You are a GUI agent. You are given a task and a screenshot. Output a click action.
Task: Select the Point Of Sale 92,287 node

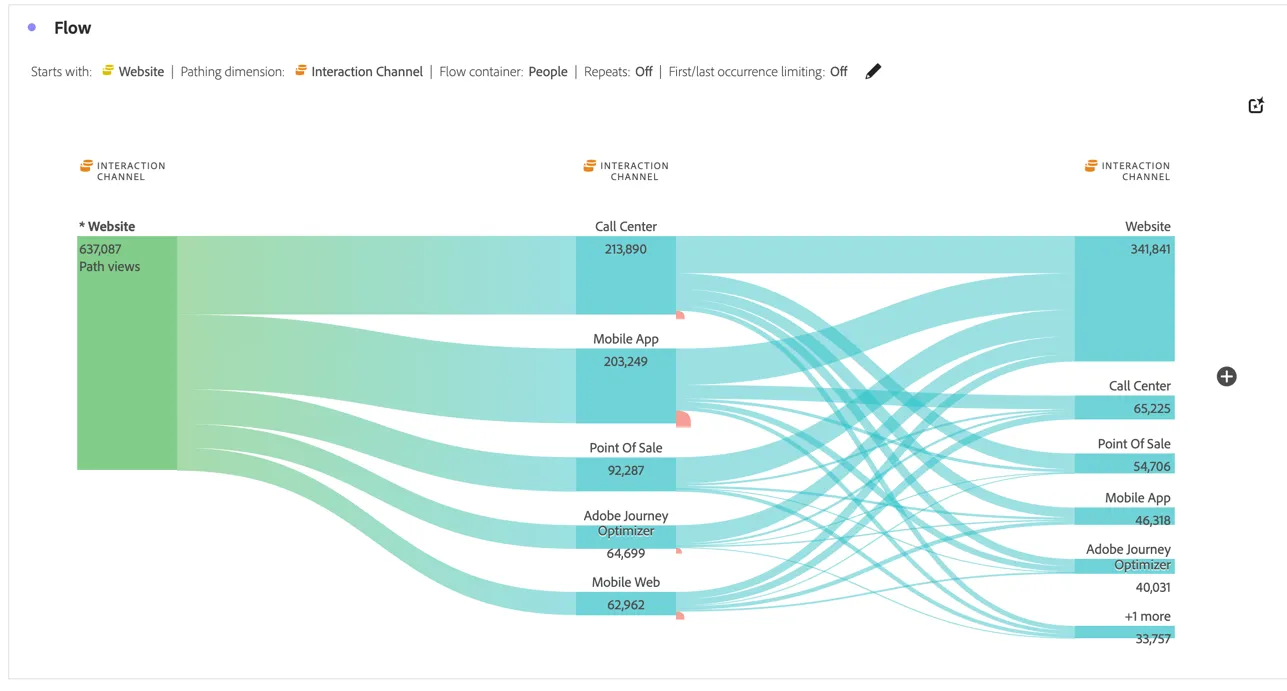[626, 474]
